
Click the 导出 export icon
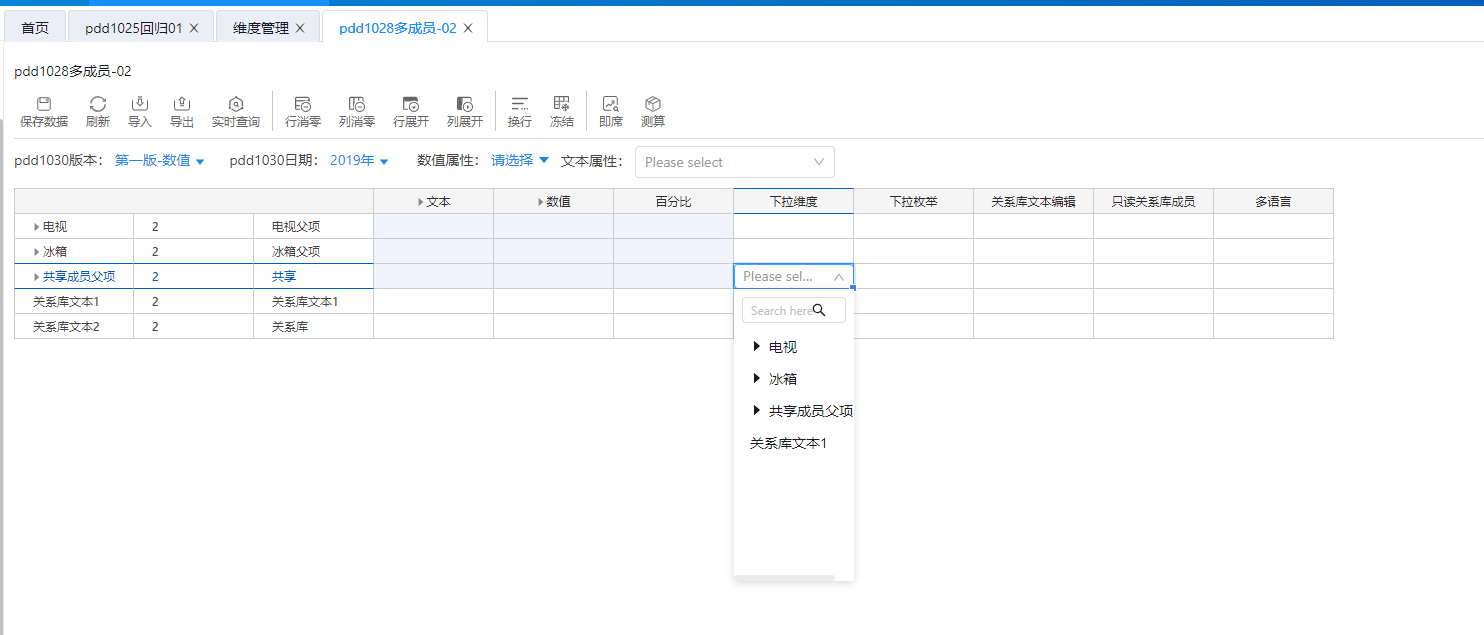(x=181, y=104)
